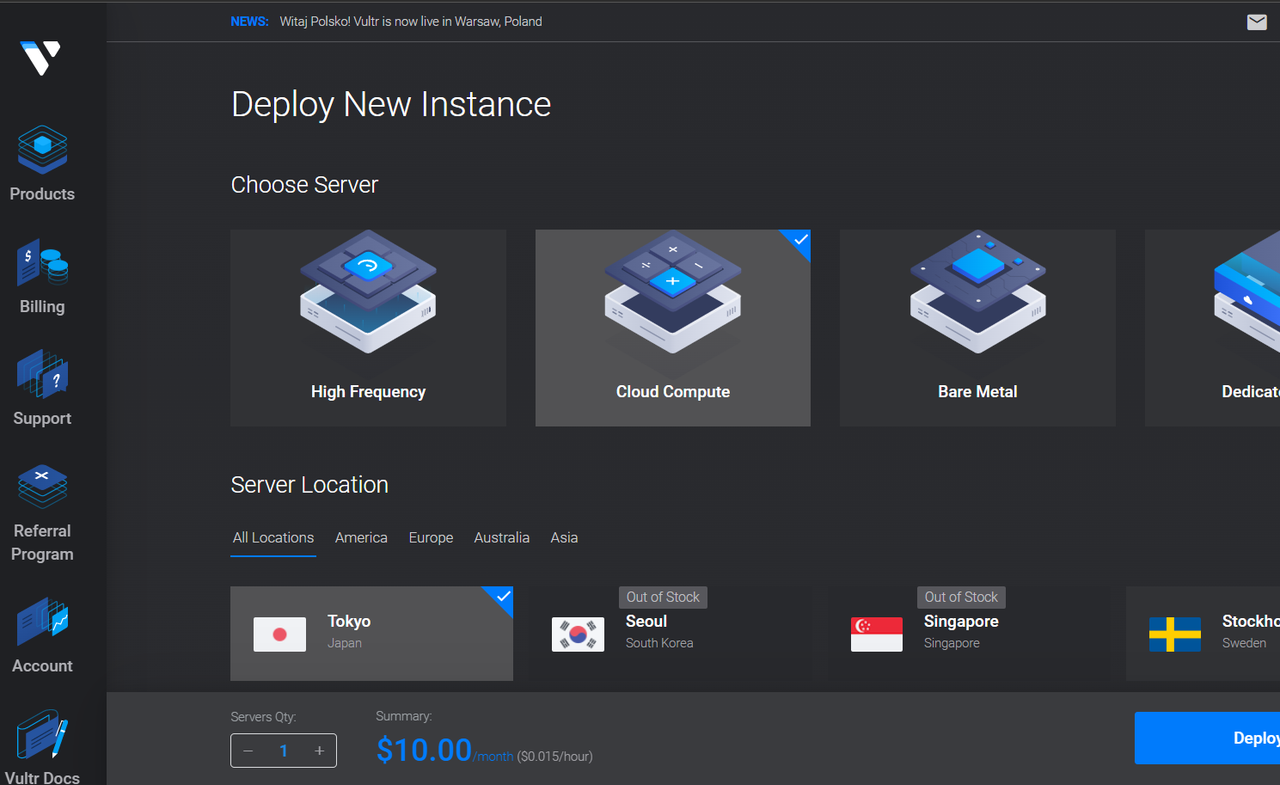
Task: Switch to the Asia tab
Action: pos(564,538)
